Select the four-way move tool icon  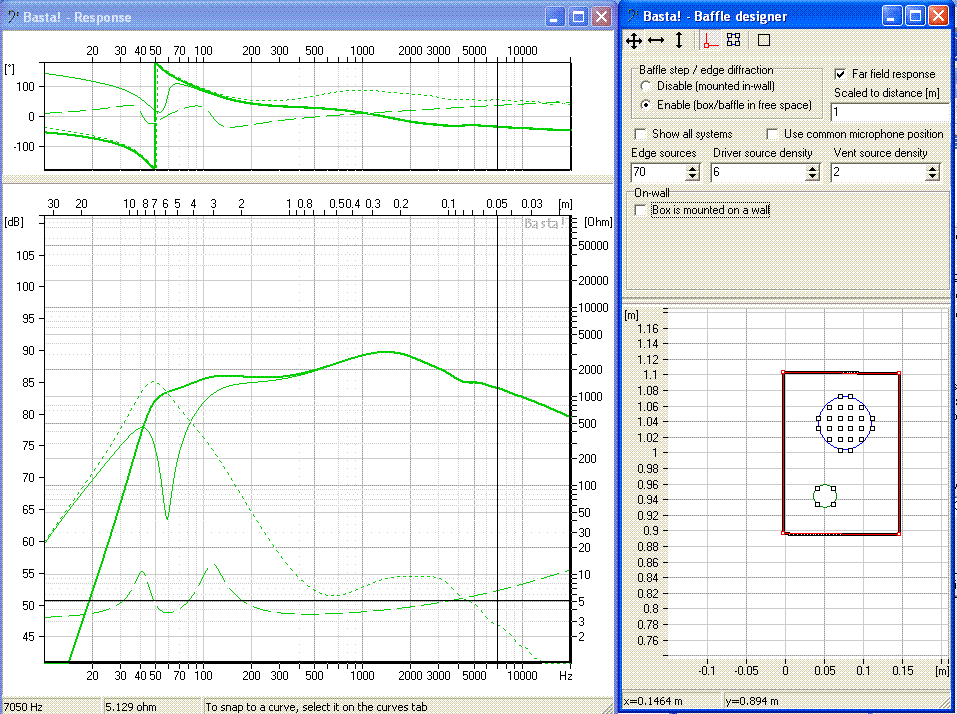pos(633,40)
